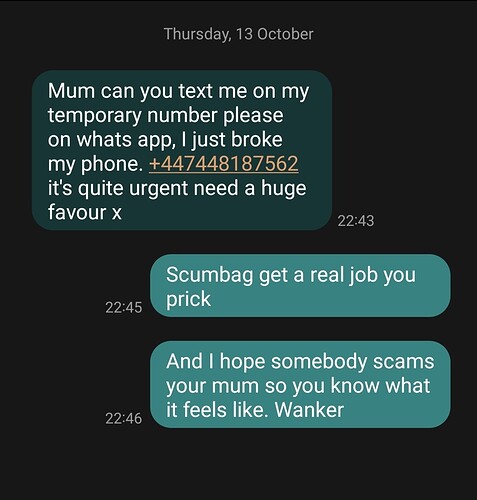477x500 pixels.
Task: Click 'it's quite urgent need a huge' line
Action: coord(177,189)
